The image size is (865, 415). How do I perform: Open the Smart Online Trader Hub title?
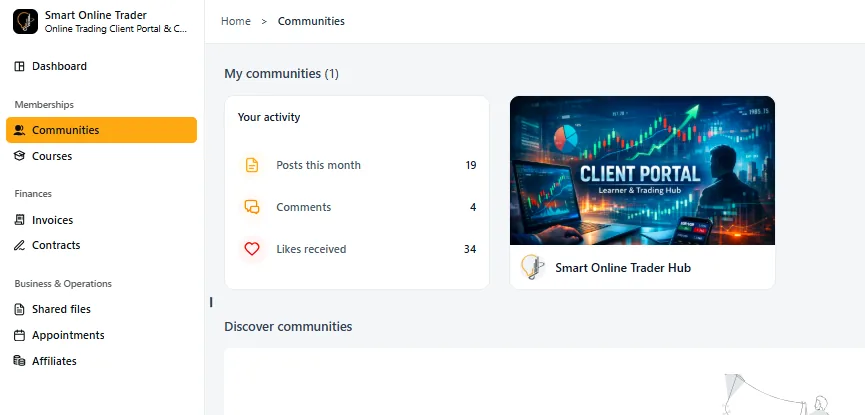point(623,268)
